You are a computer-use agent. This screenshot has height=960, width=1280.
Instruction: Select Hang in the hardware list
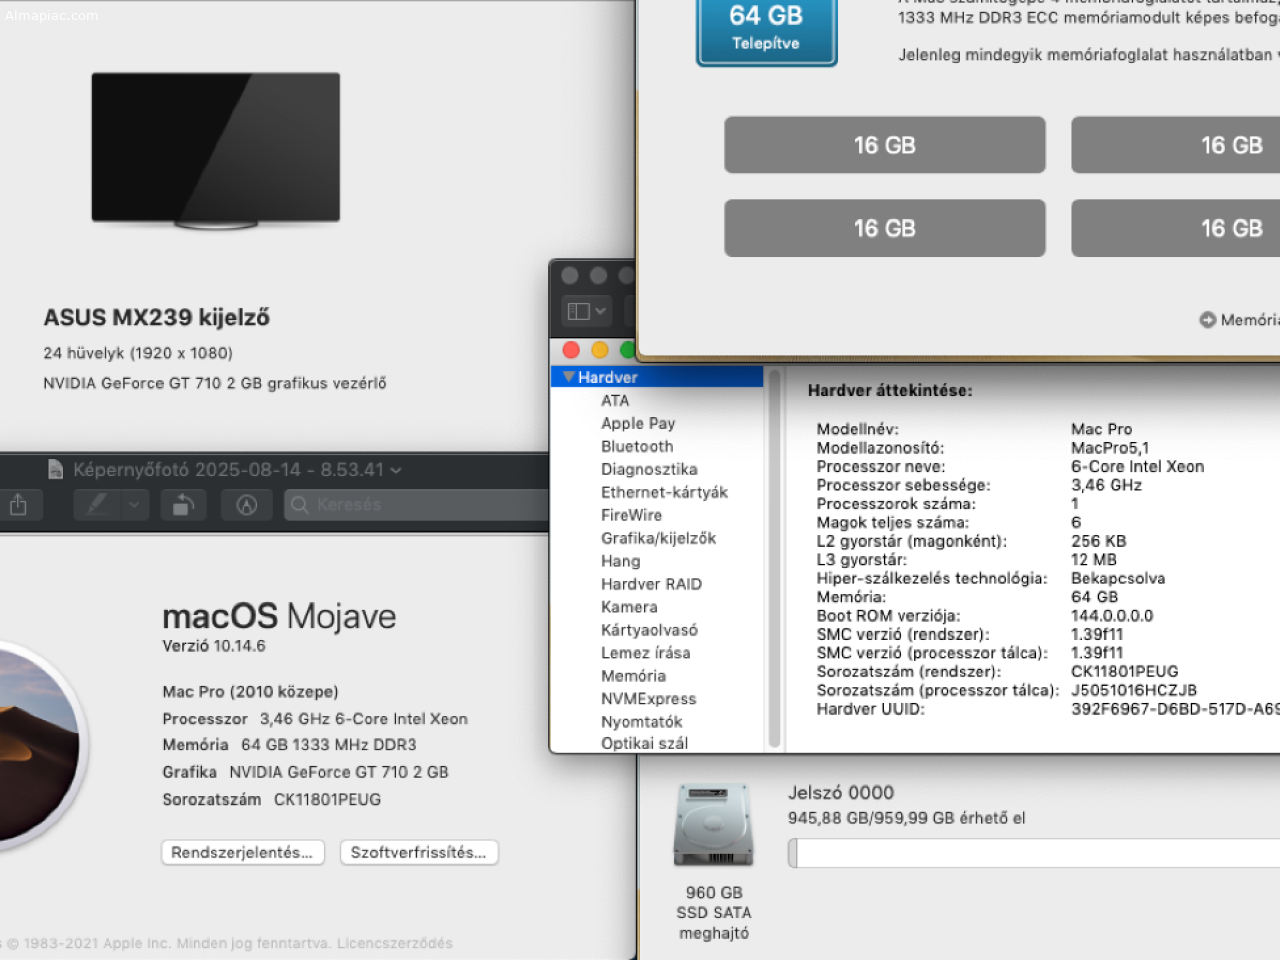(620, 561)
